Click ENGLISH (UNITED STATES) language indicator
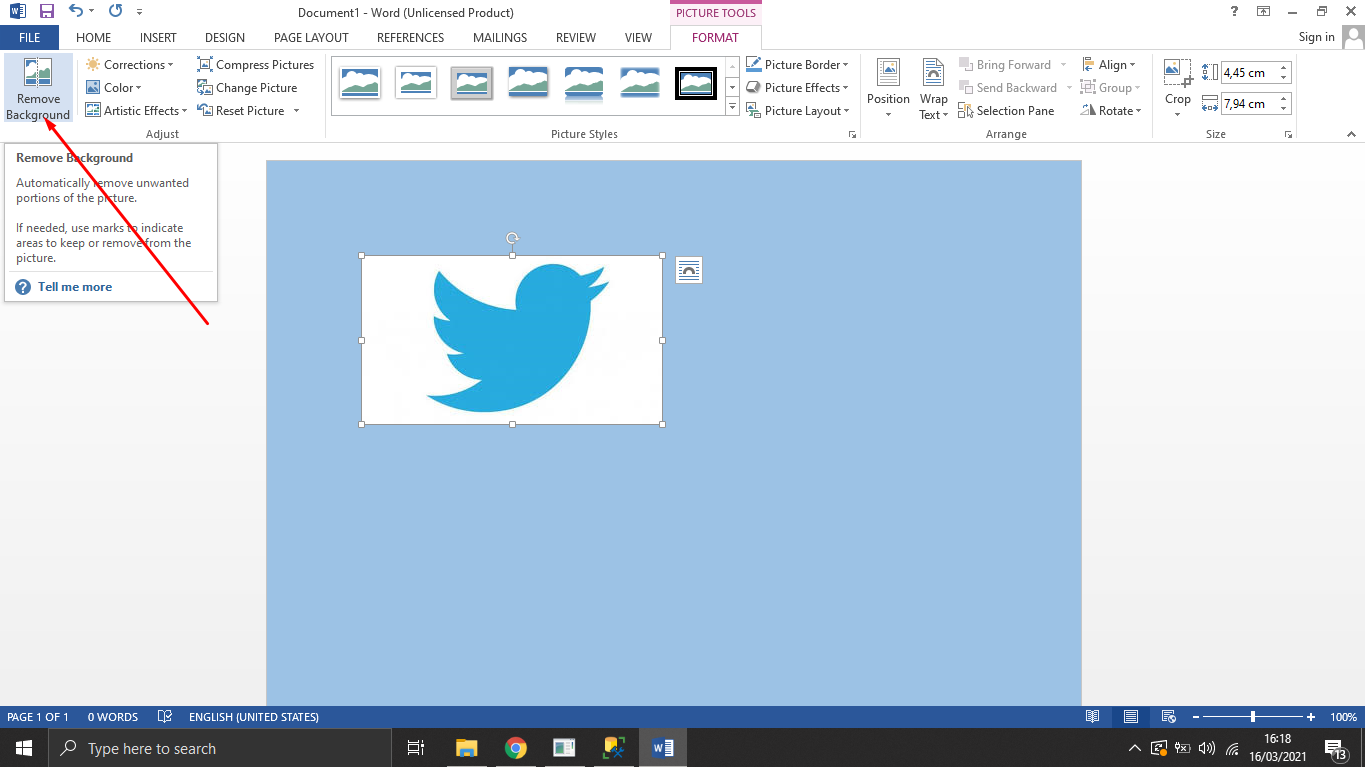1365x767 pixels. point(254,717)
